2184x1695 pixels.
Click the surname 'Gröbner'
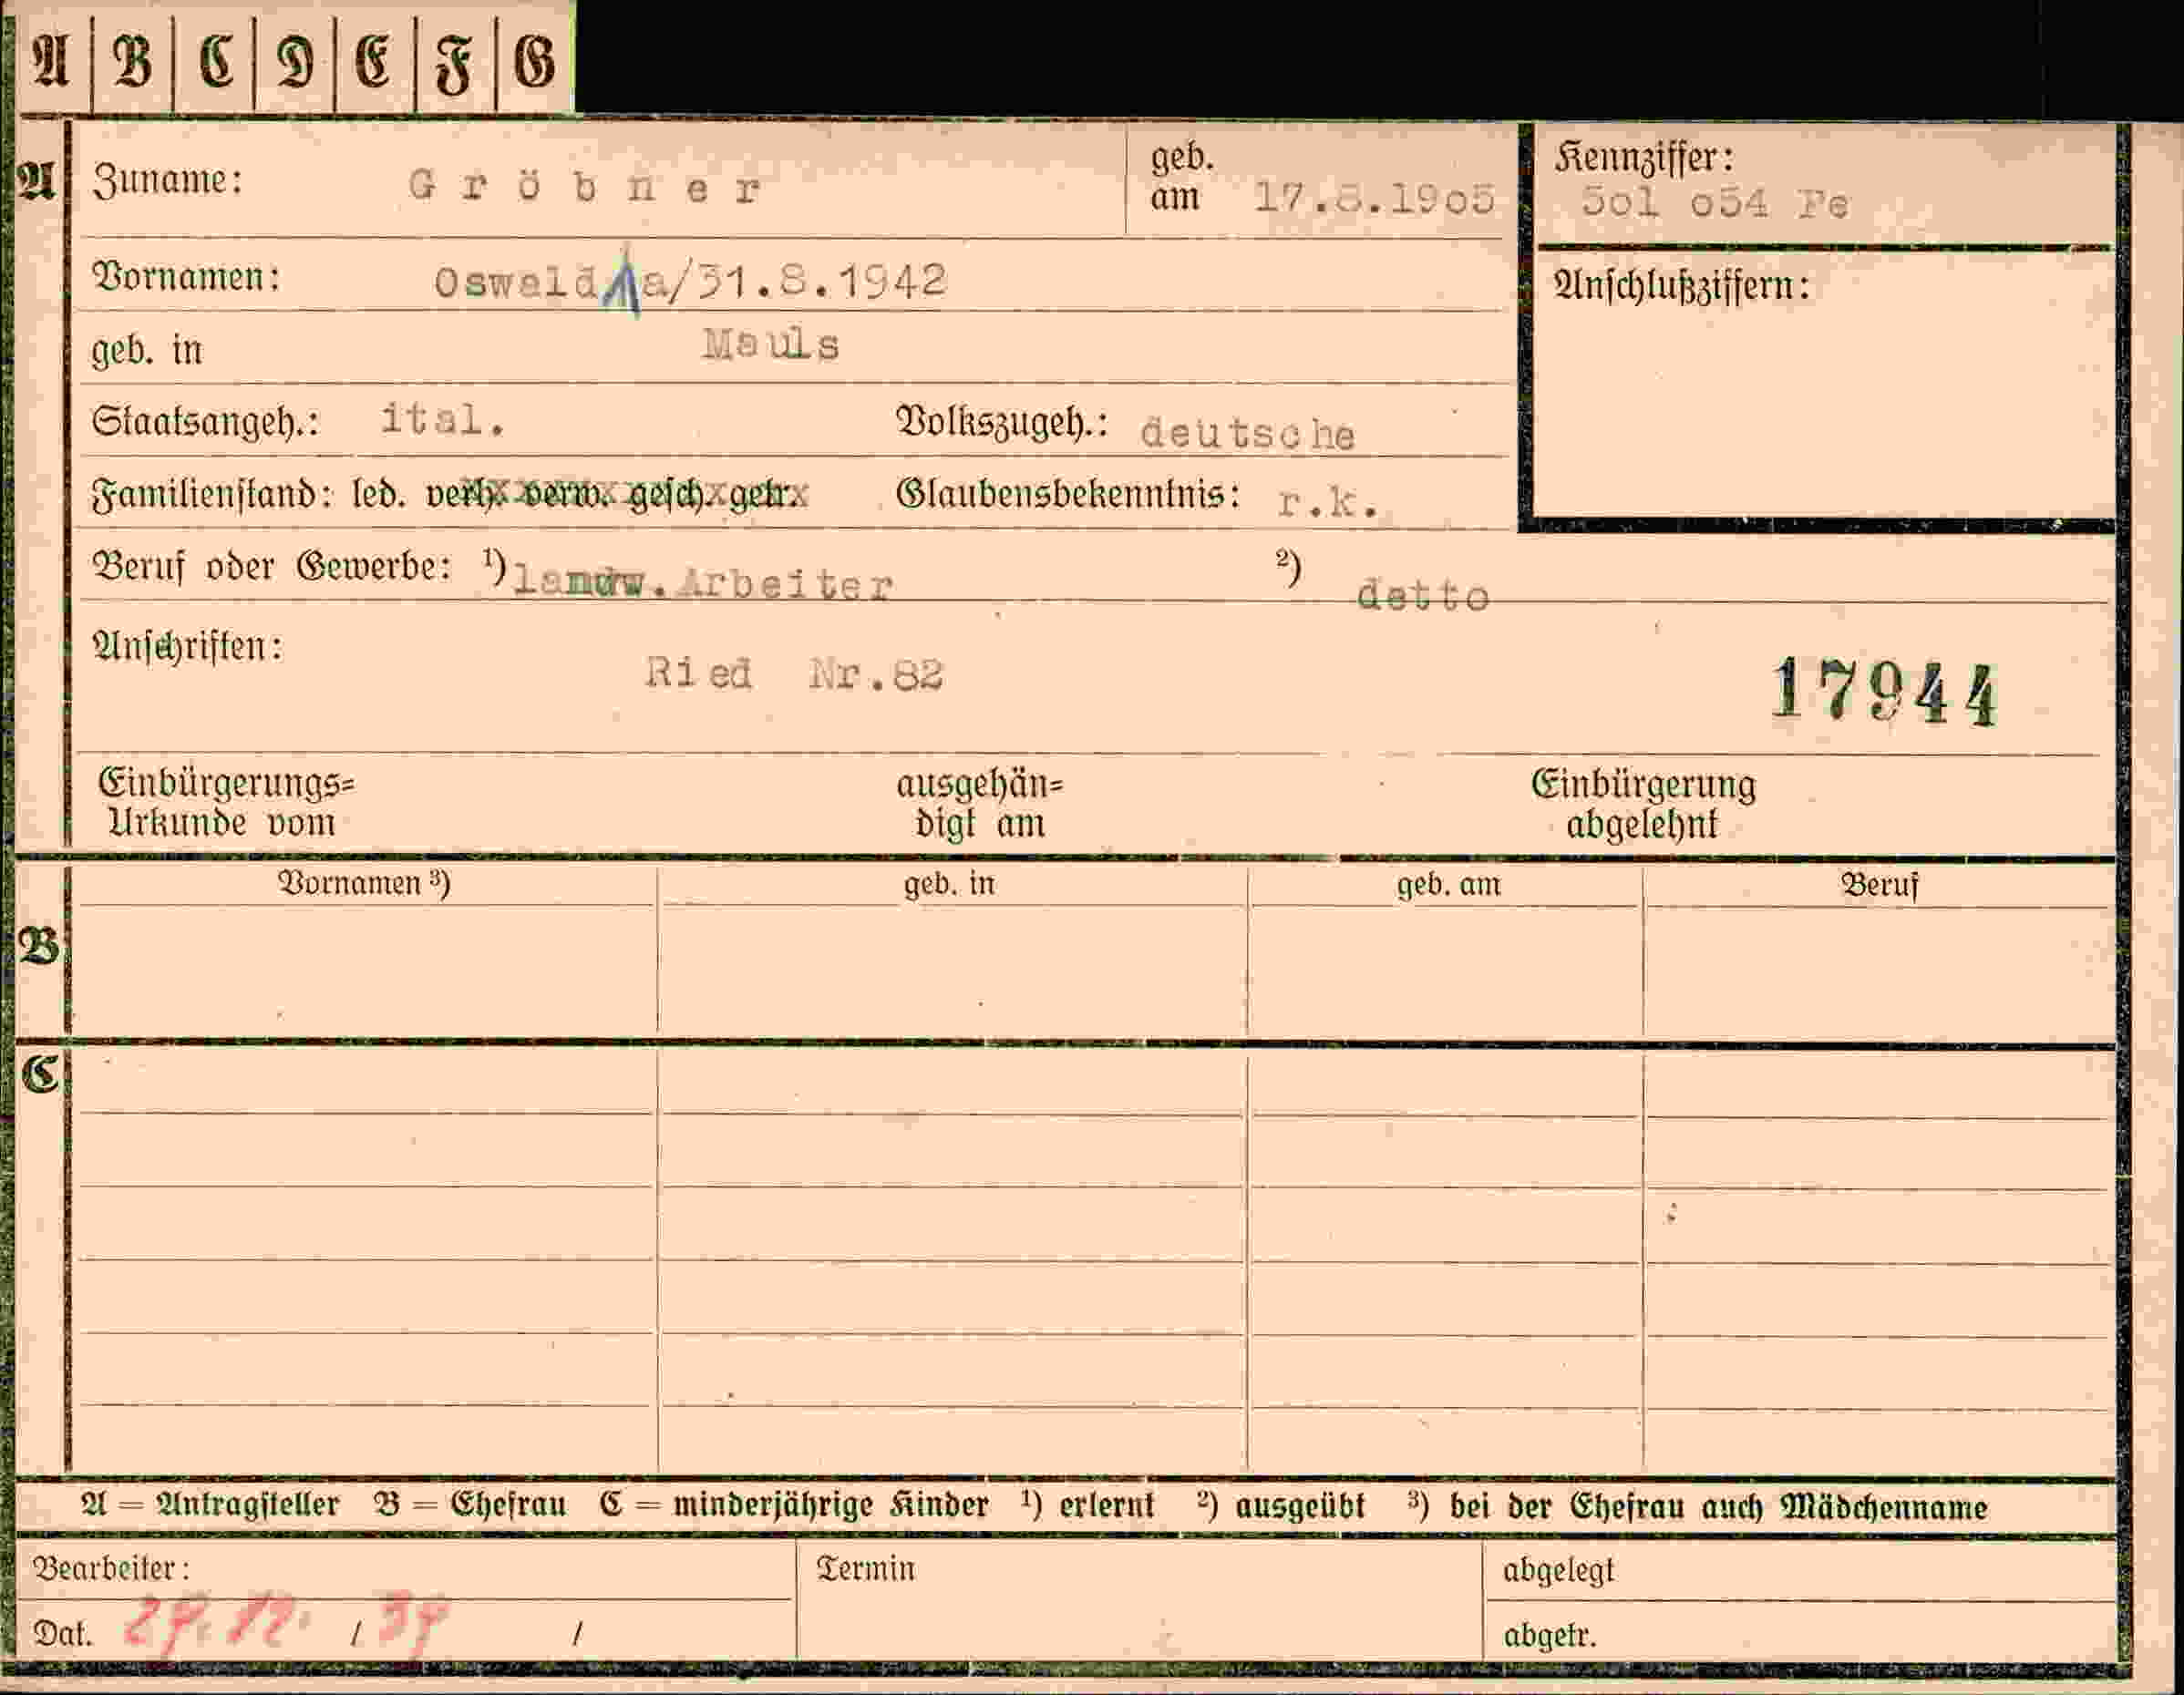pyautogui.click(x=585, y=188)
